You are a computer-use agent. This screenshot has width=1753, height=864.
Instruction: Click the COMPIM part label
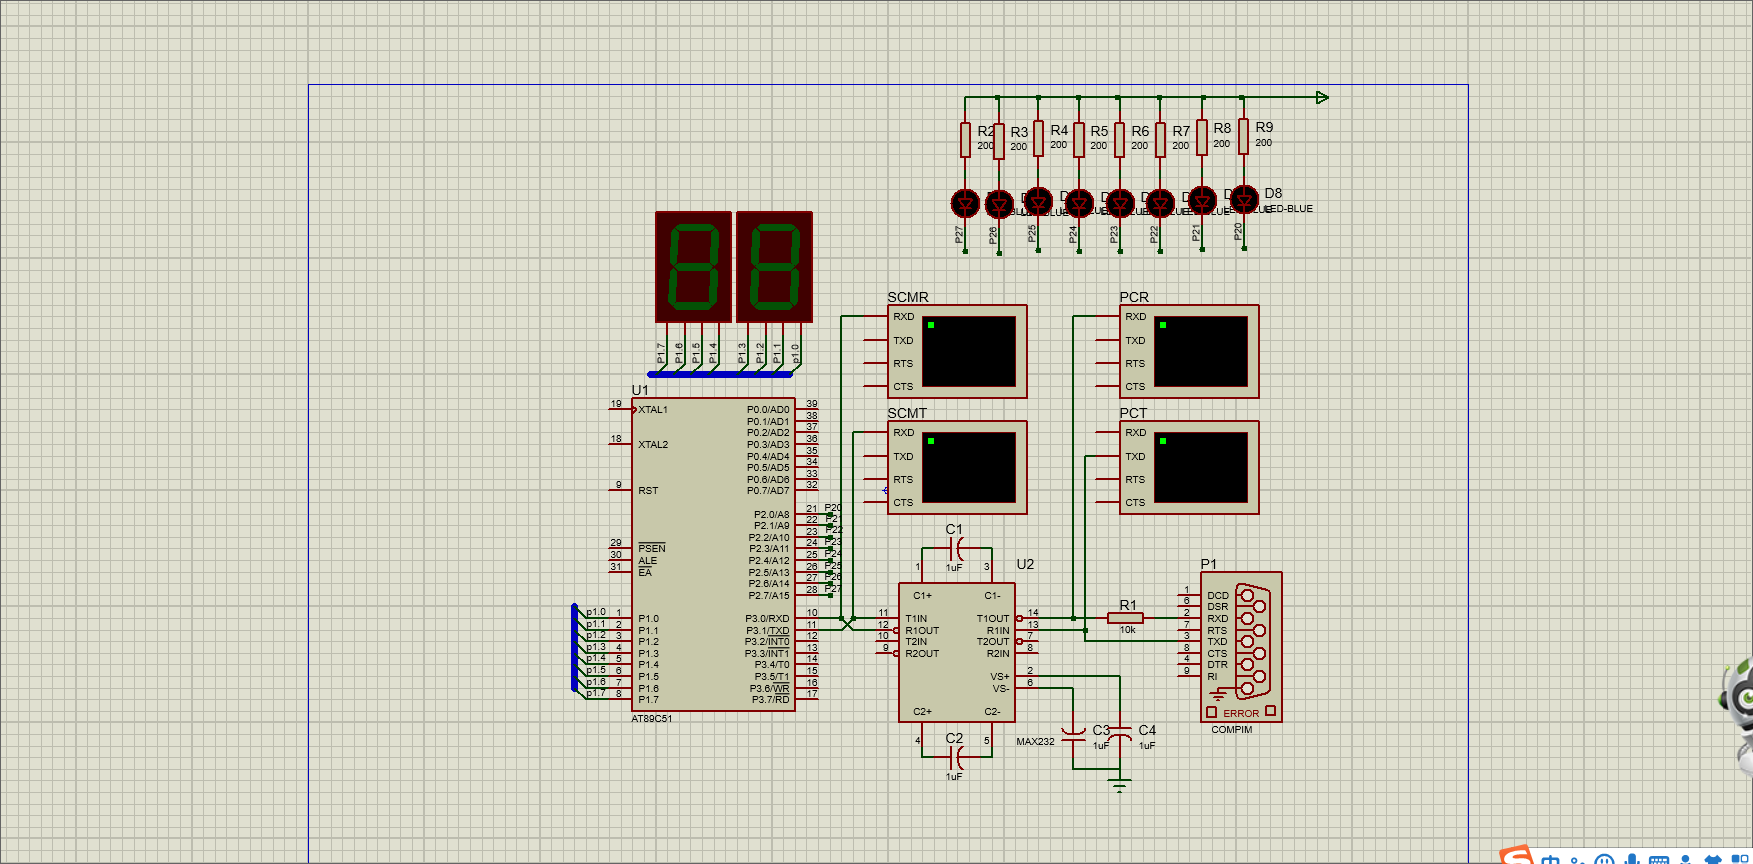[x=1231, y=730]
